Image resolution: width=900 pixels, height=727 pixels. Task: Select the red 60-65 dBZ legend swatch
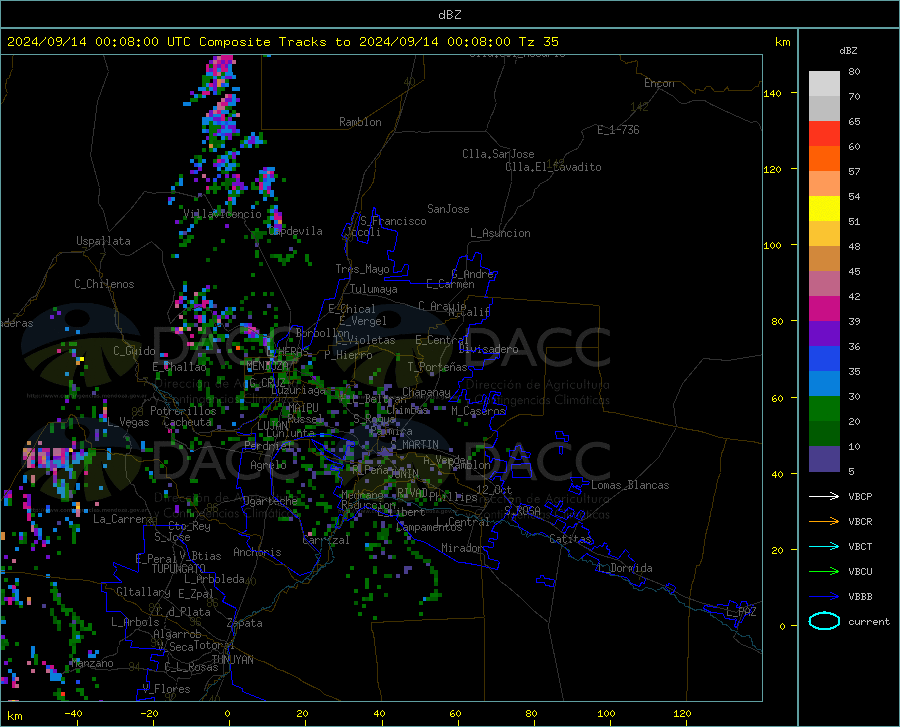(x=824, y=134)
